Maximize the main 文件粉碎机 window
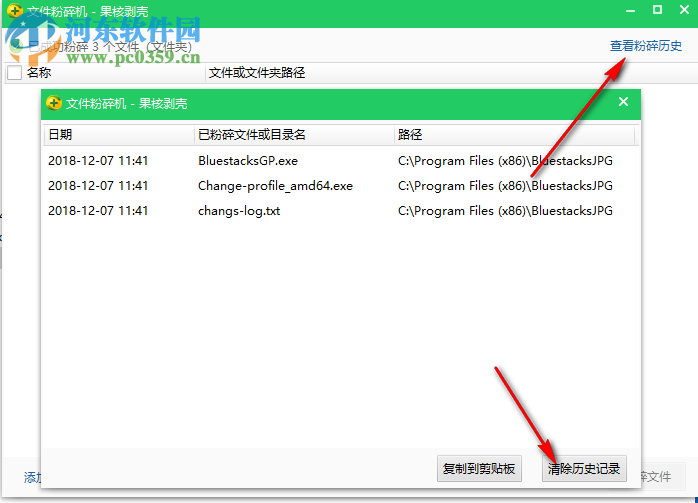Viewport: 698px width, 503px height. [657, 10]
